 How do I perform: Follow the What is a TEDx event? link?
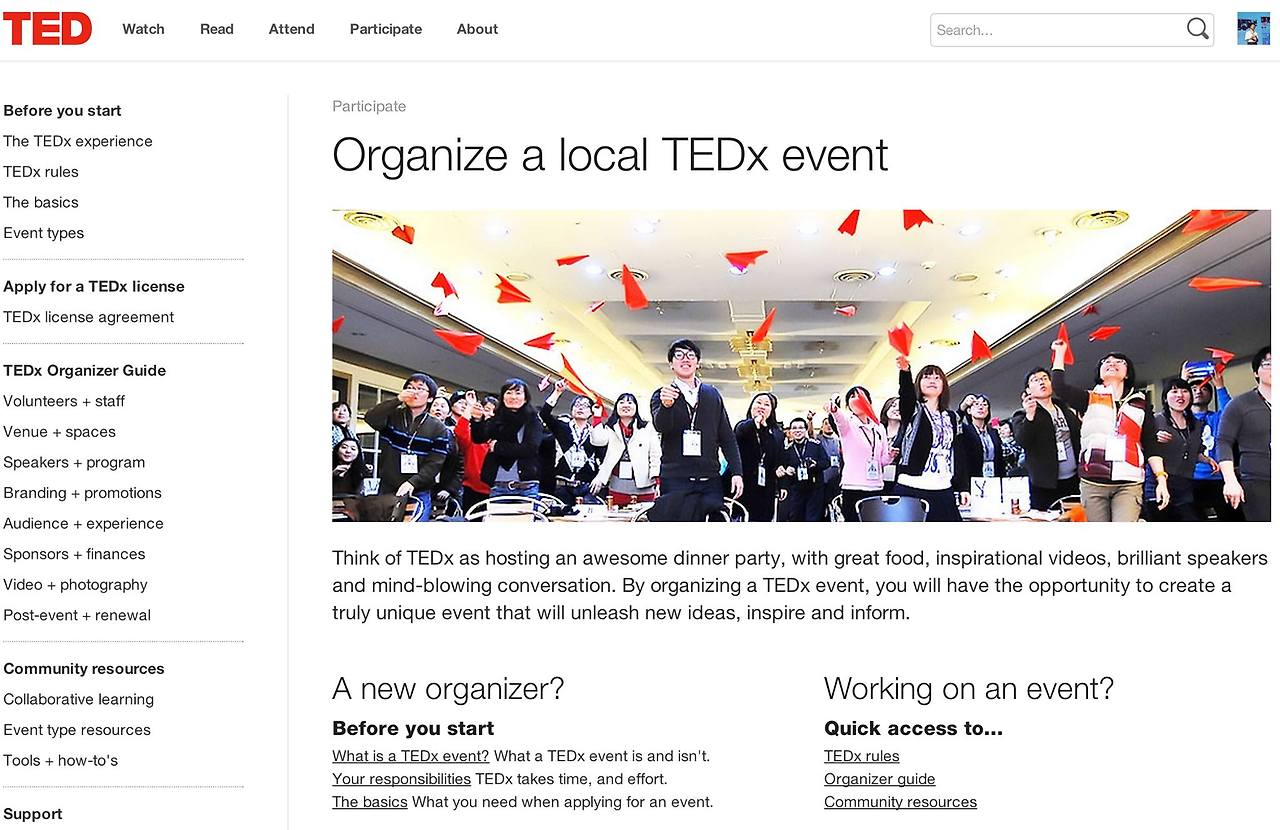(x=411, y=756)
